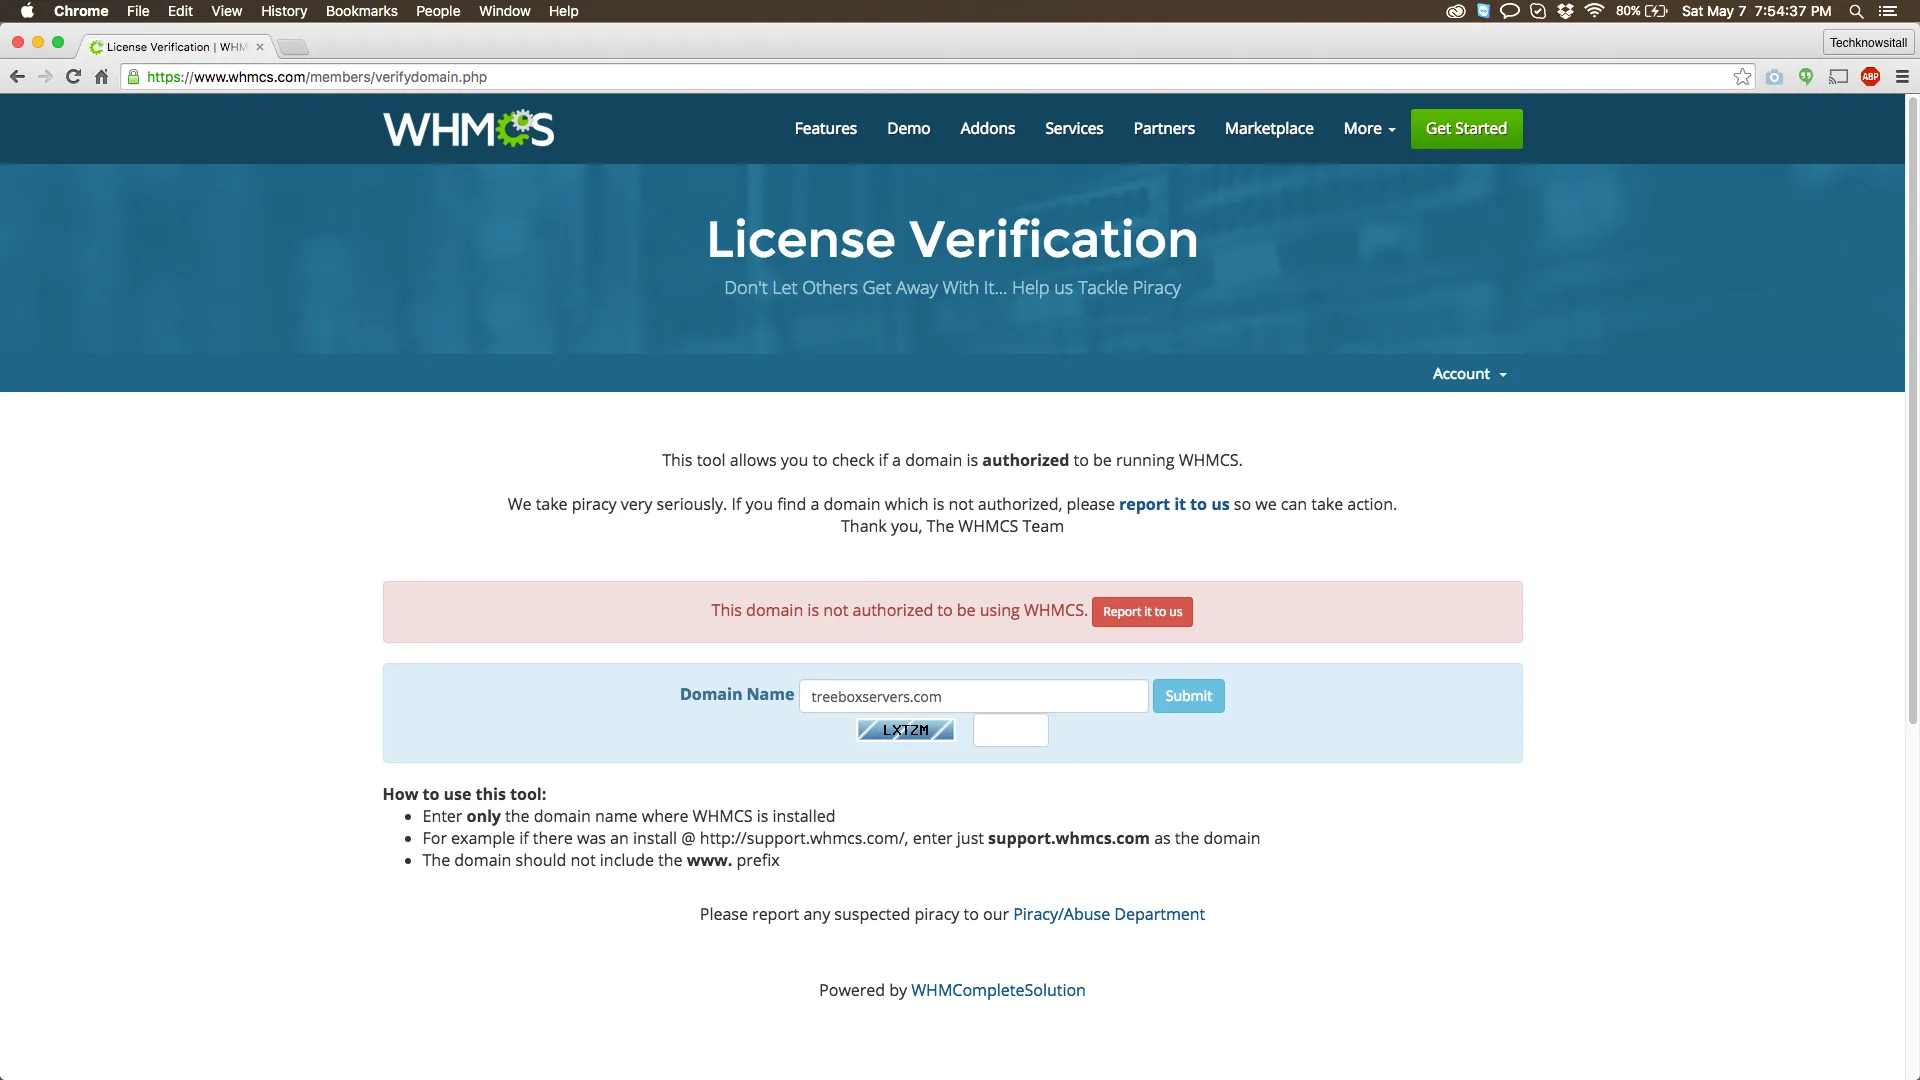Click the circled checkmark menu bar icon
This screenshot has width=1920, height=1080.
(x=1538, y=11)
